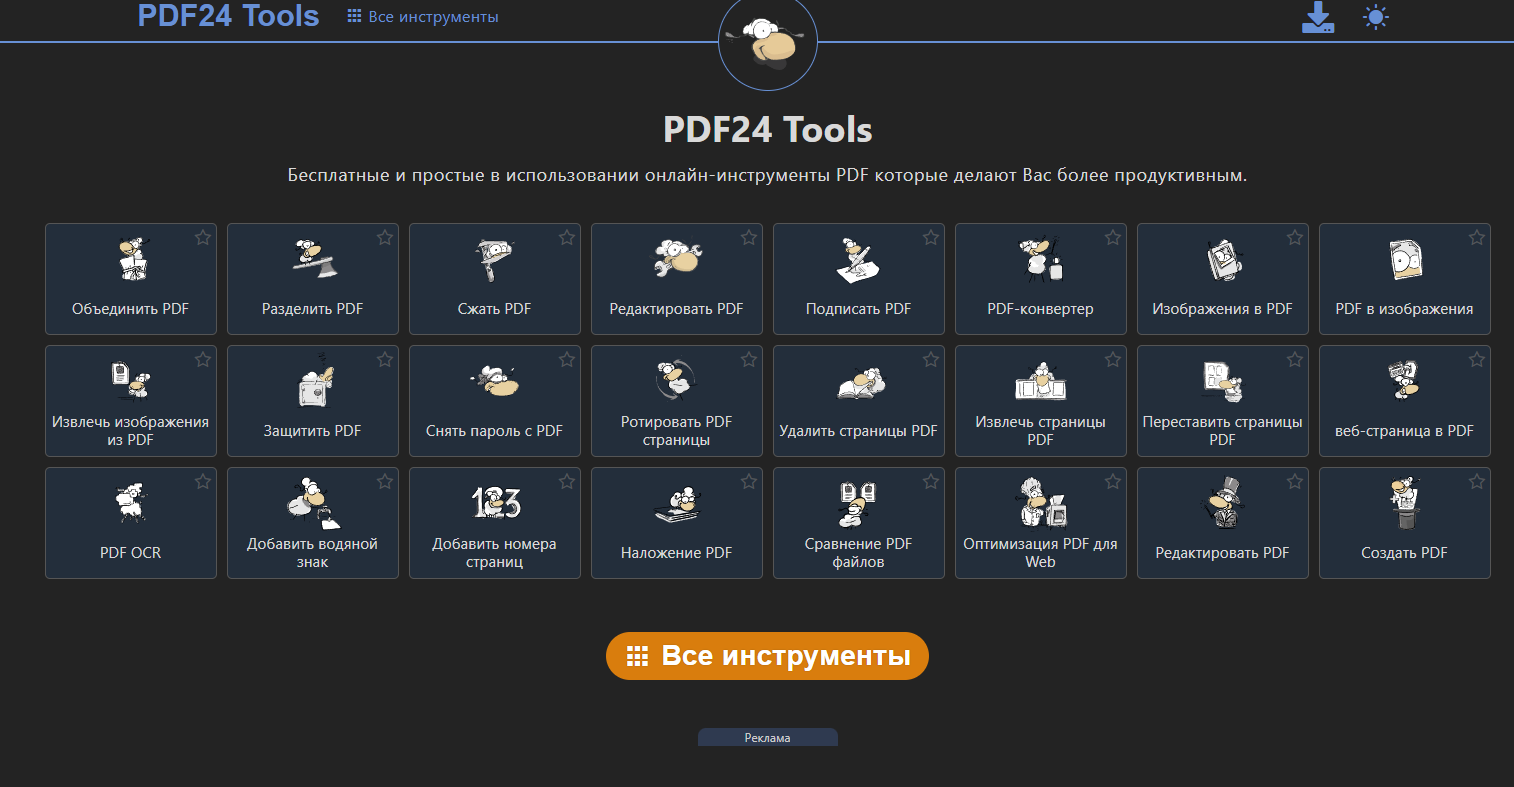Star the Сжать PDF tool
1514x787 pixels.
point(567,237)
